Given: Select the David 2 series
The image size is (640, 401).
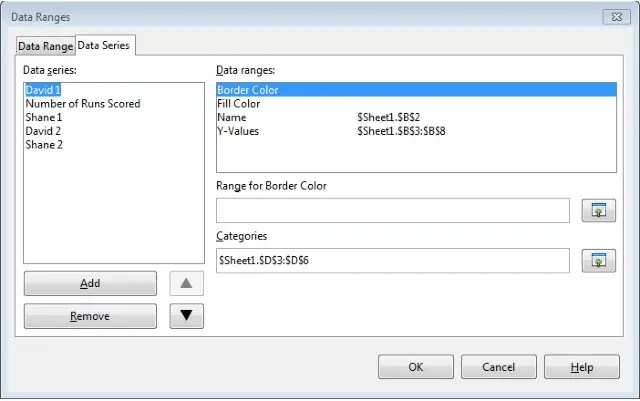Looking at the screenshot, I should click(43, 131).
